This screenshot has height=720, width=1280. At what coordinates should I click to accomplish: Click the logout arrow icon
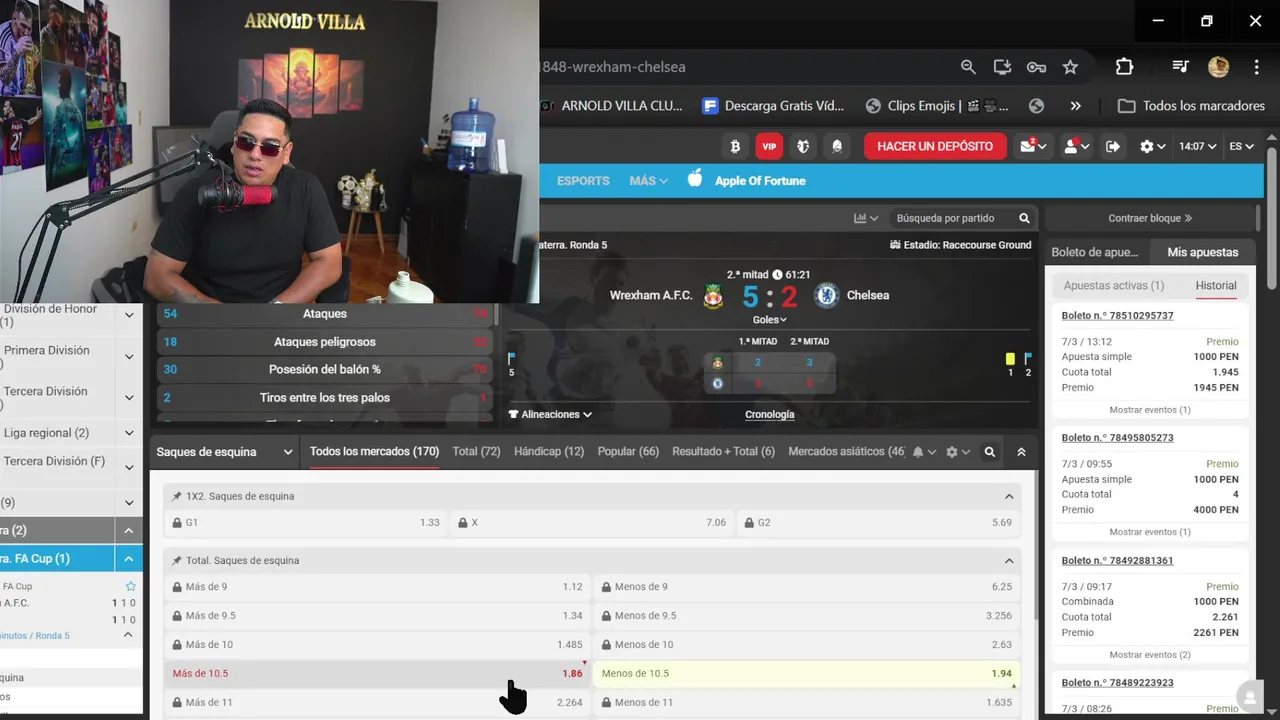click(1113, 146)
